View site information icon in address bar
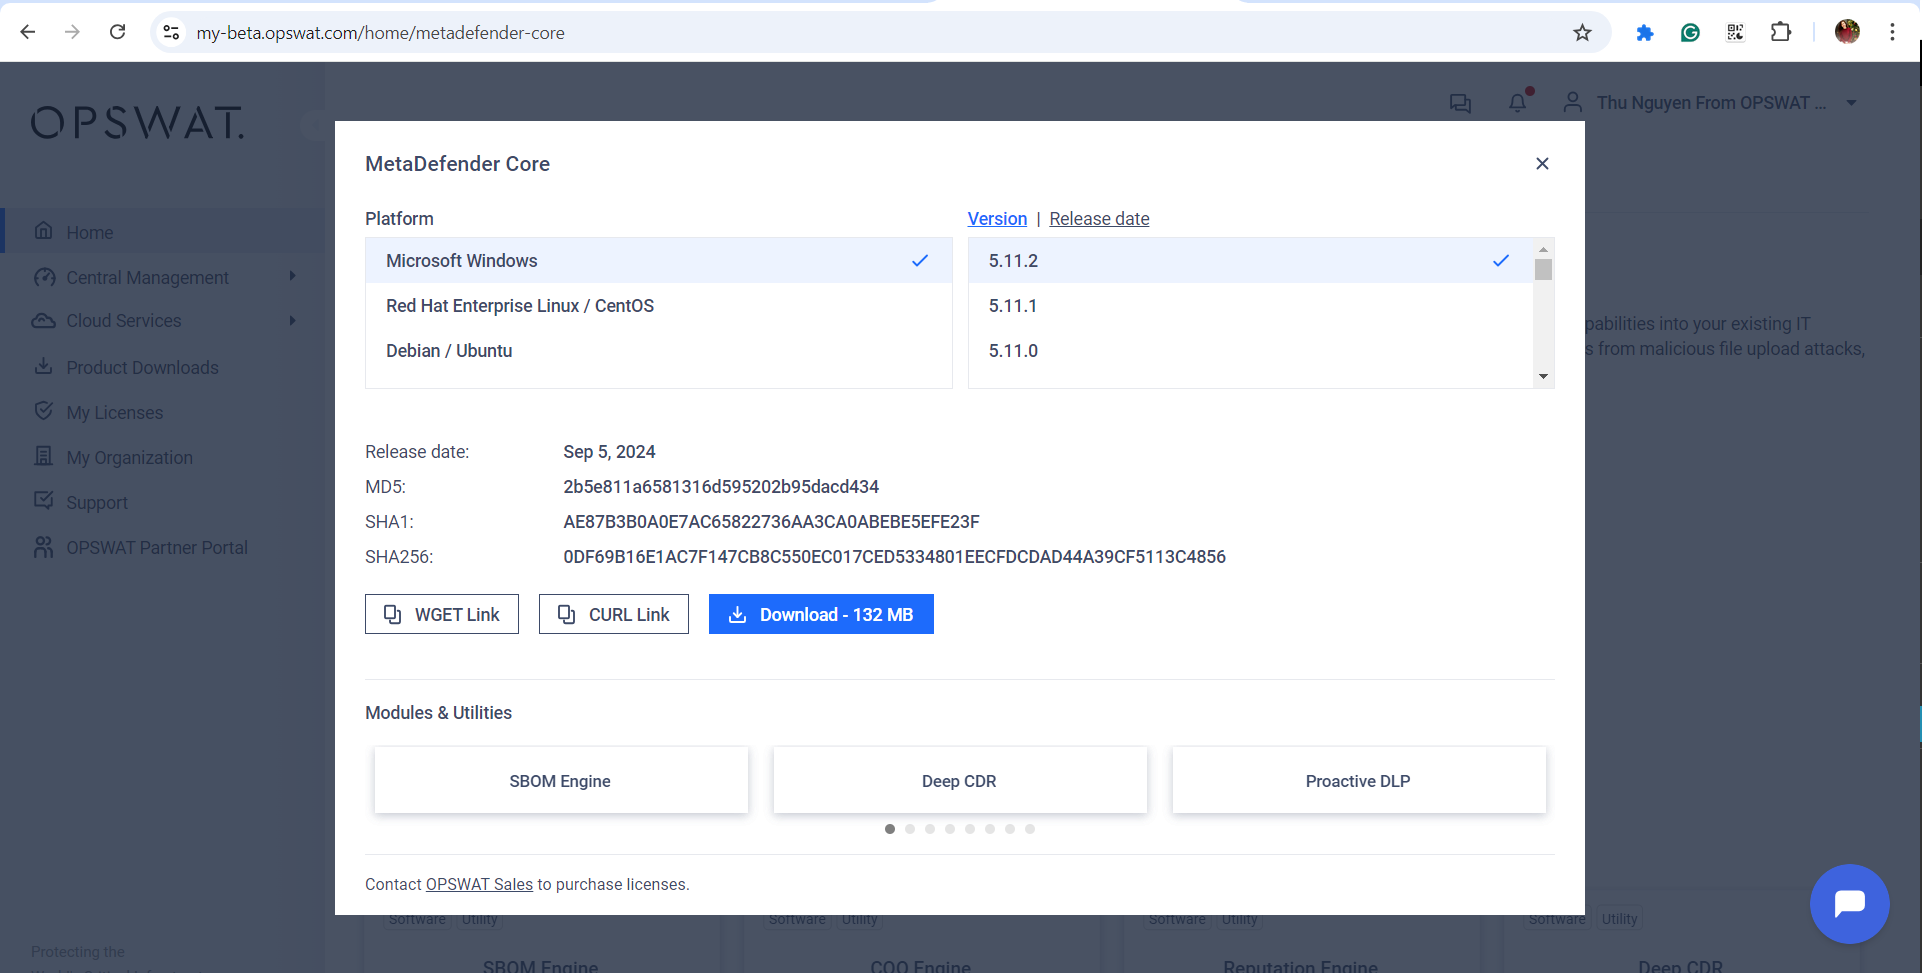Image resolution: width=1922 pixels, height=973 pixels. pyautogui.click(x=171, y=33)
